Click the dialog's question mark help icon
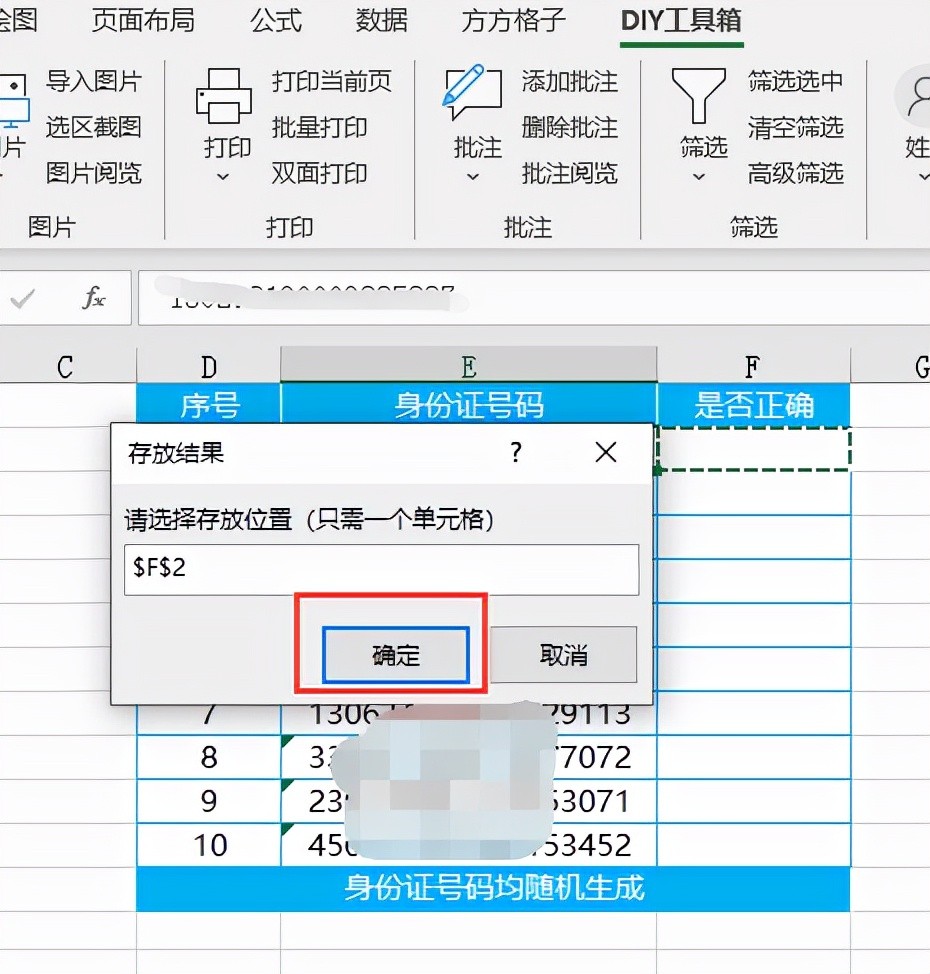This screenshot has width=930, height=974. (516, 453)
